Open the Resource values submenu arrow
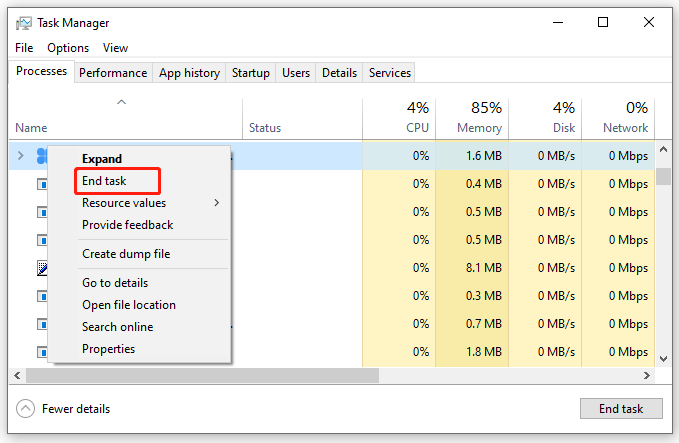 tap(217, 203)
